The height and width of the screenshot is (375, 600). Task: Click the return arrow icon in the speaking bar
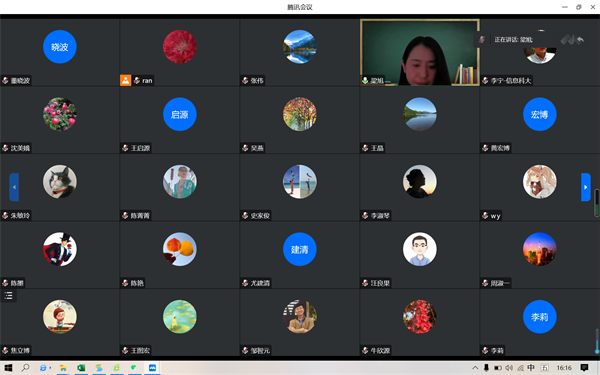[580, 39]
